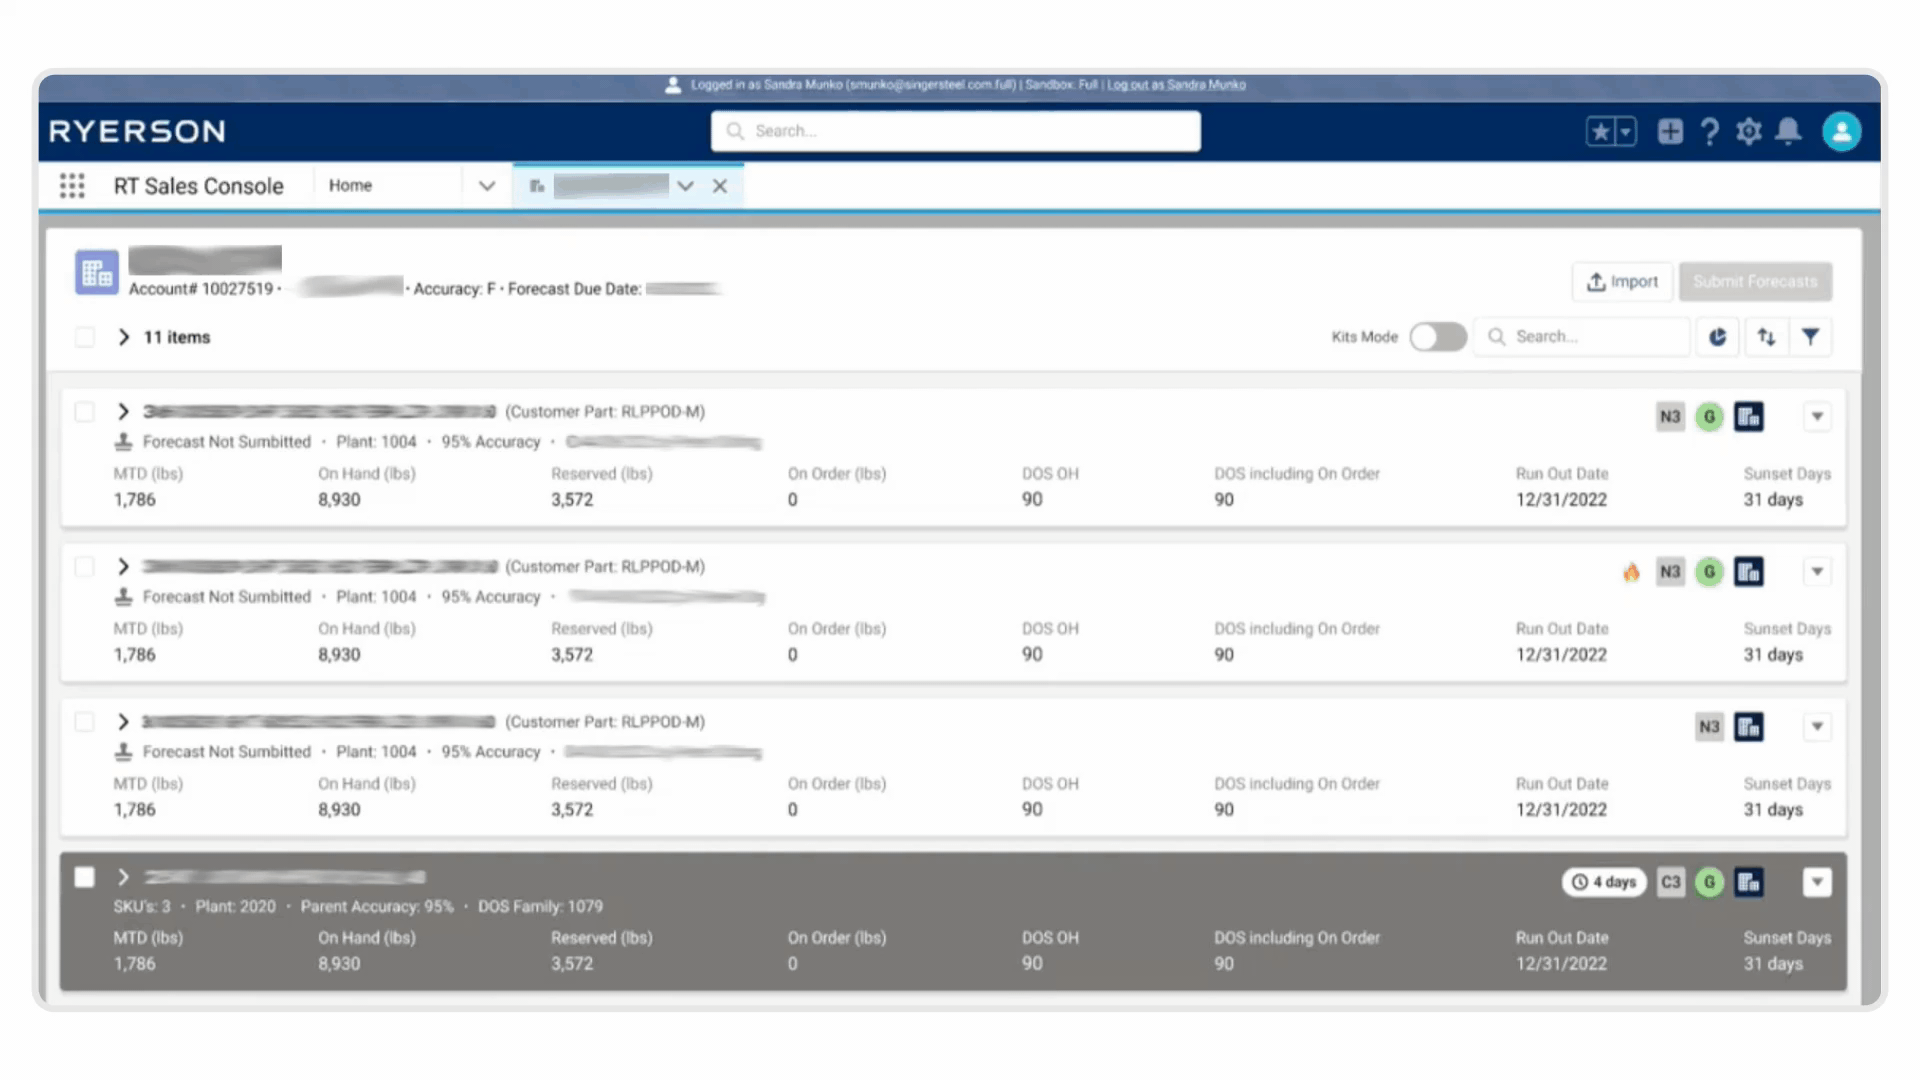Click the 4 days clock badge
The height and width of the screenshot is (1080, 1920).
(1604, 882)
